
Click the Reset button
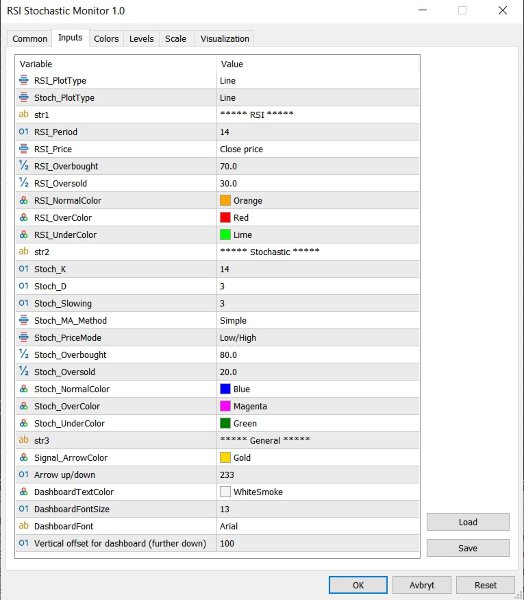tap(485, 585)
